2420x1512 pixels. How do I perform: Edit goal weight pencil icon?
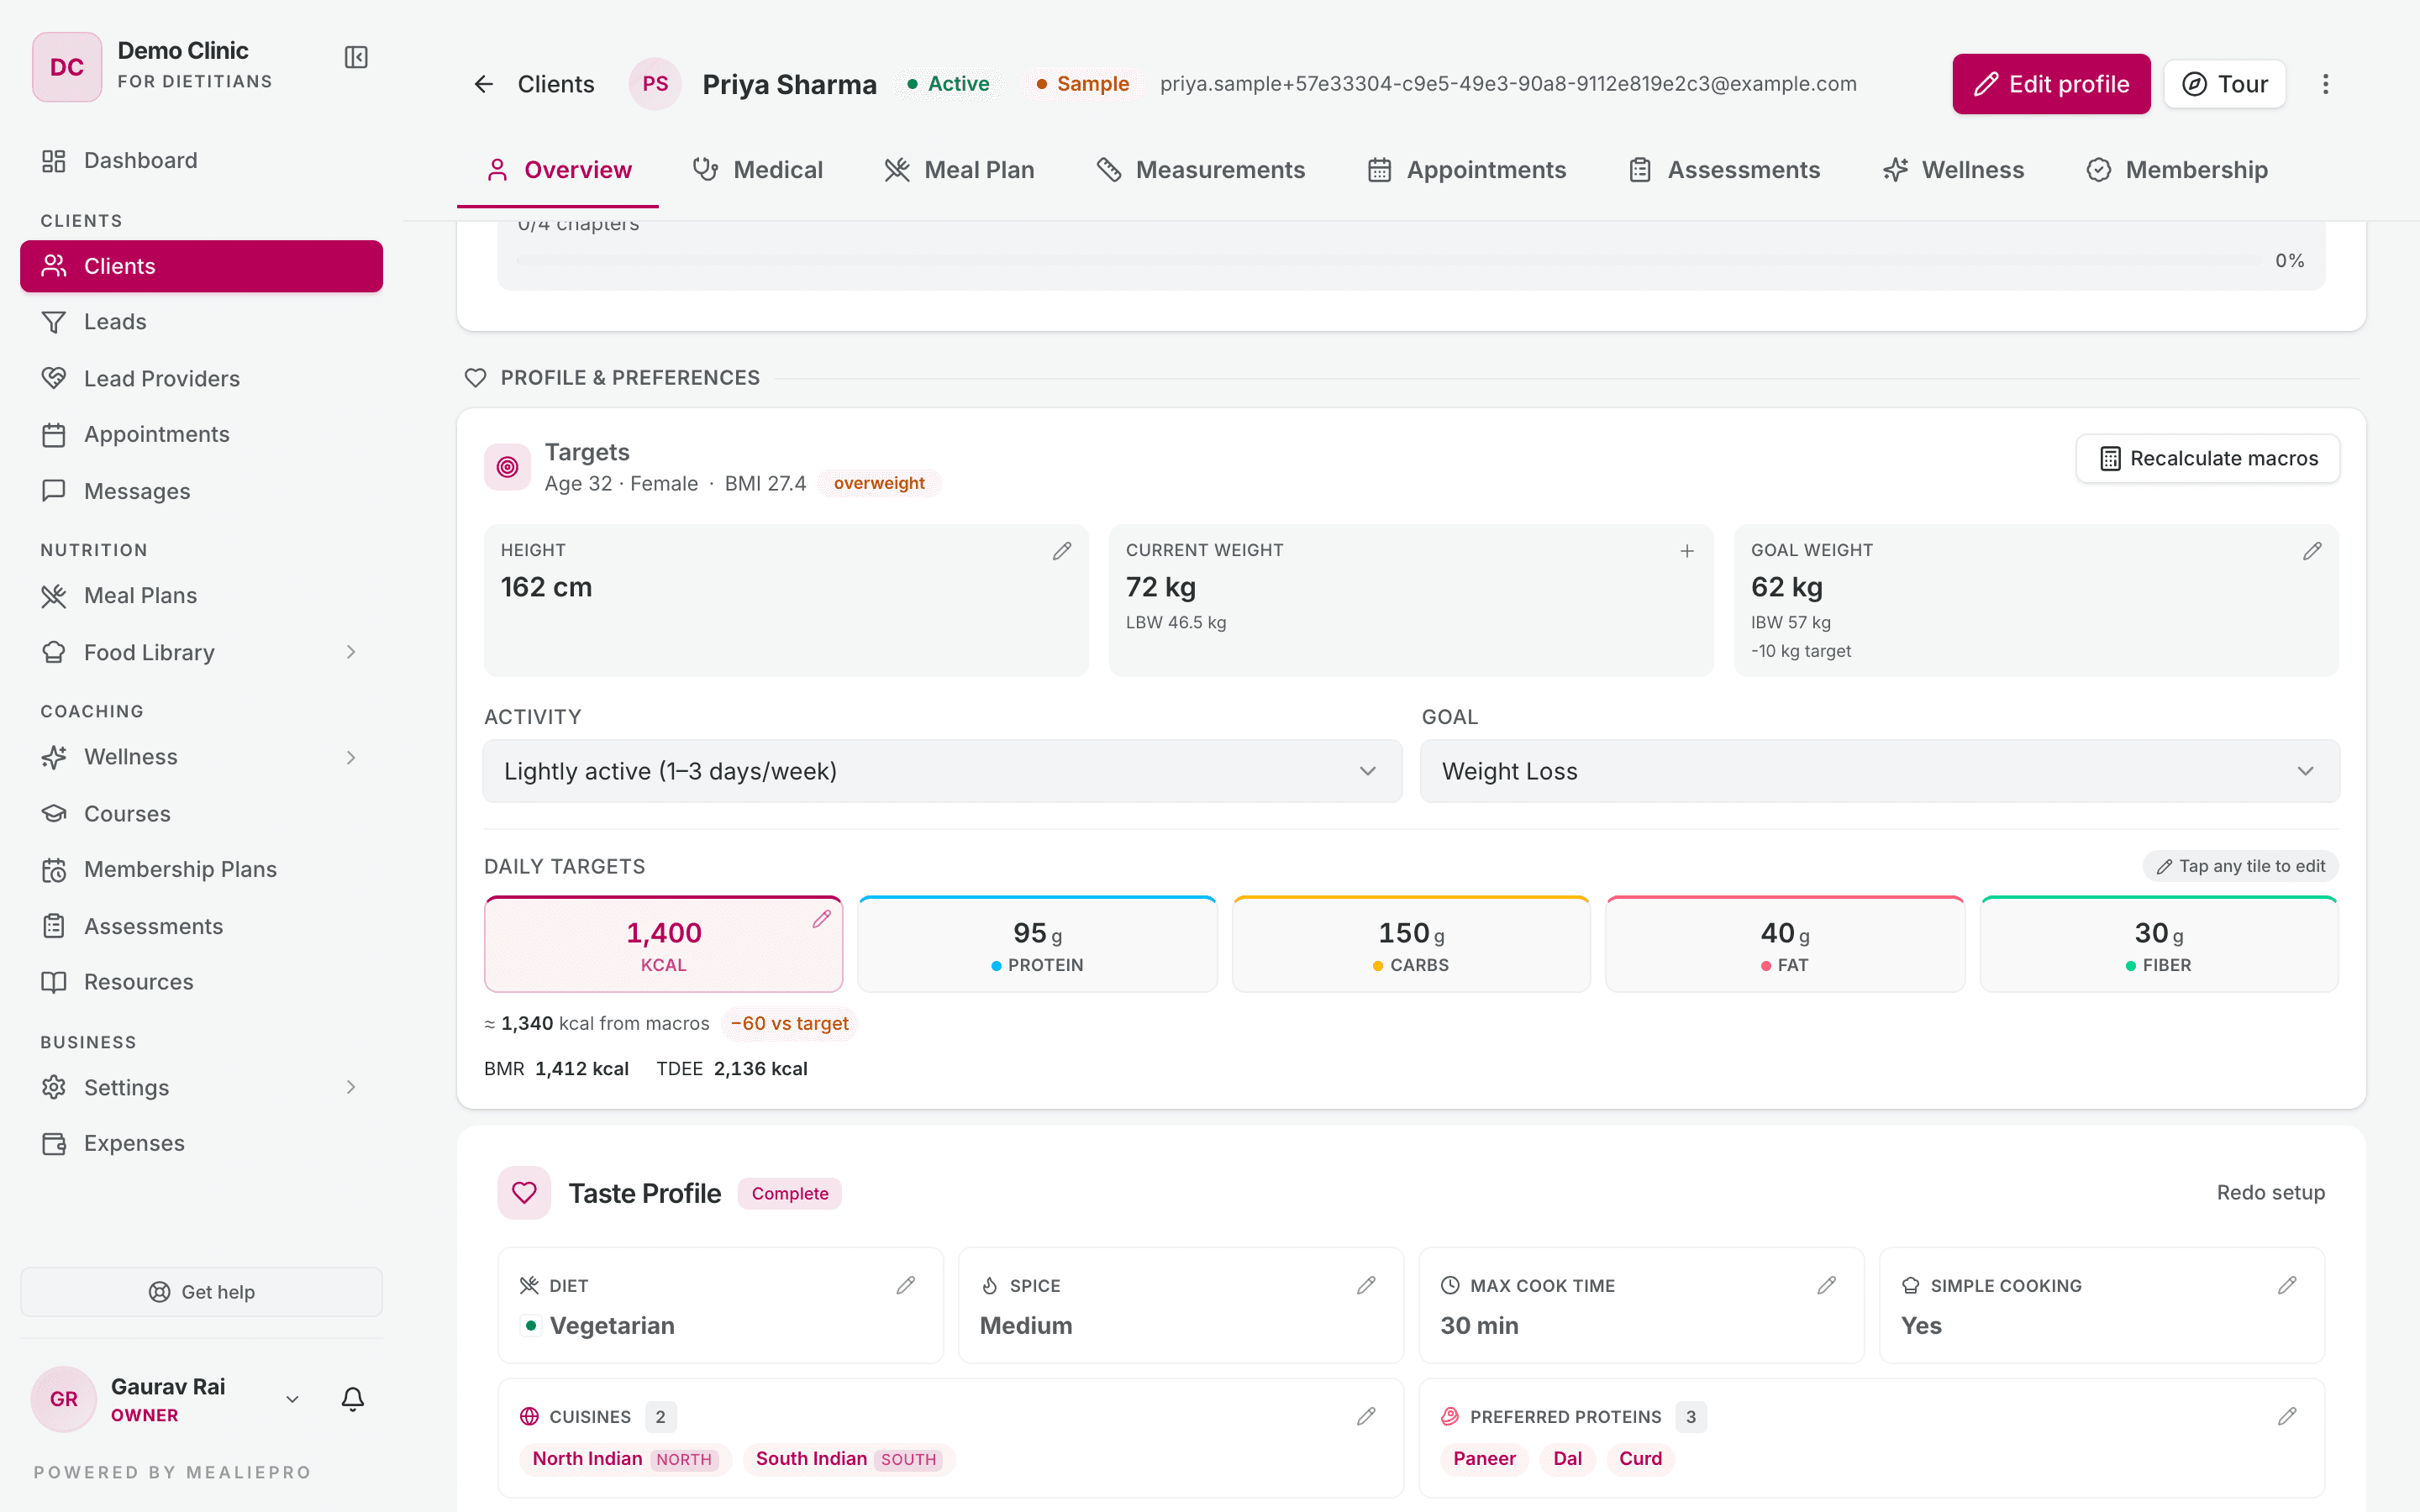(x=2312, y=551)
